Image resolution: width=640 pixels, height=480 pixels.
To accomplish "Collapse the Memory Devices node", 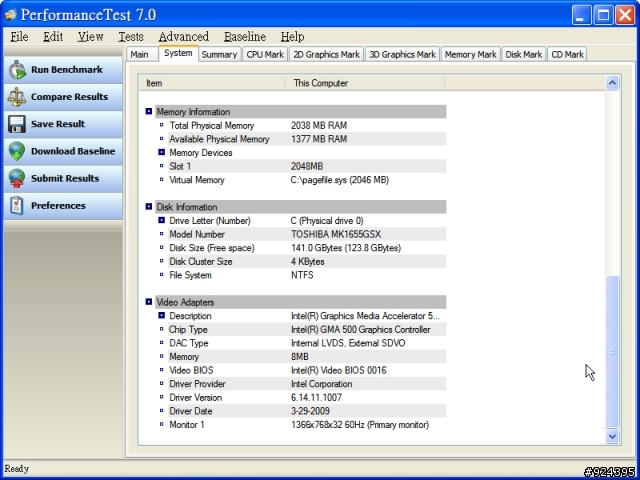I will [x=162, y=152].
